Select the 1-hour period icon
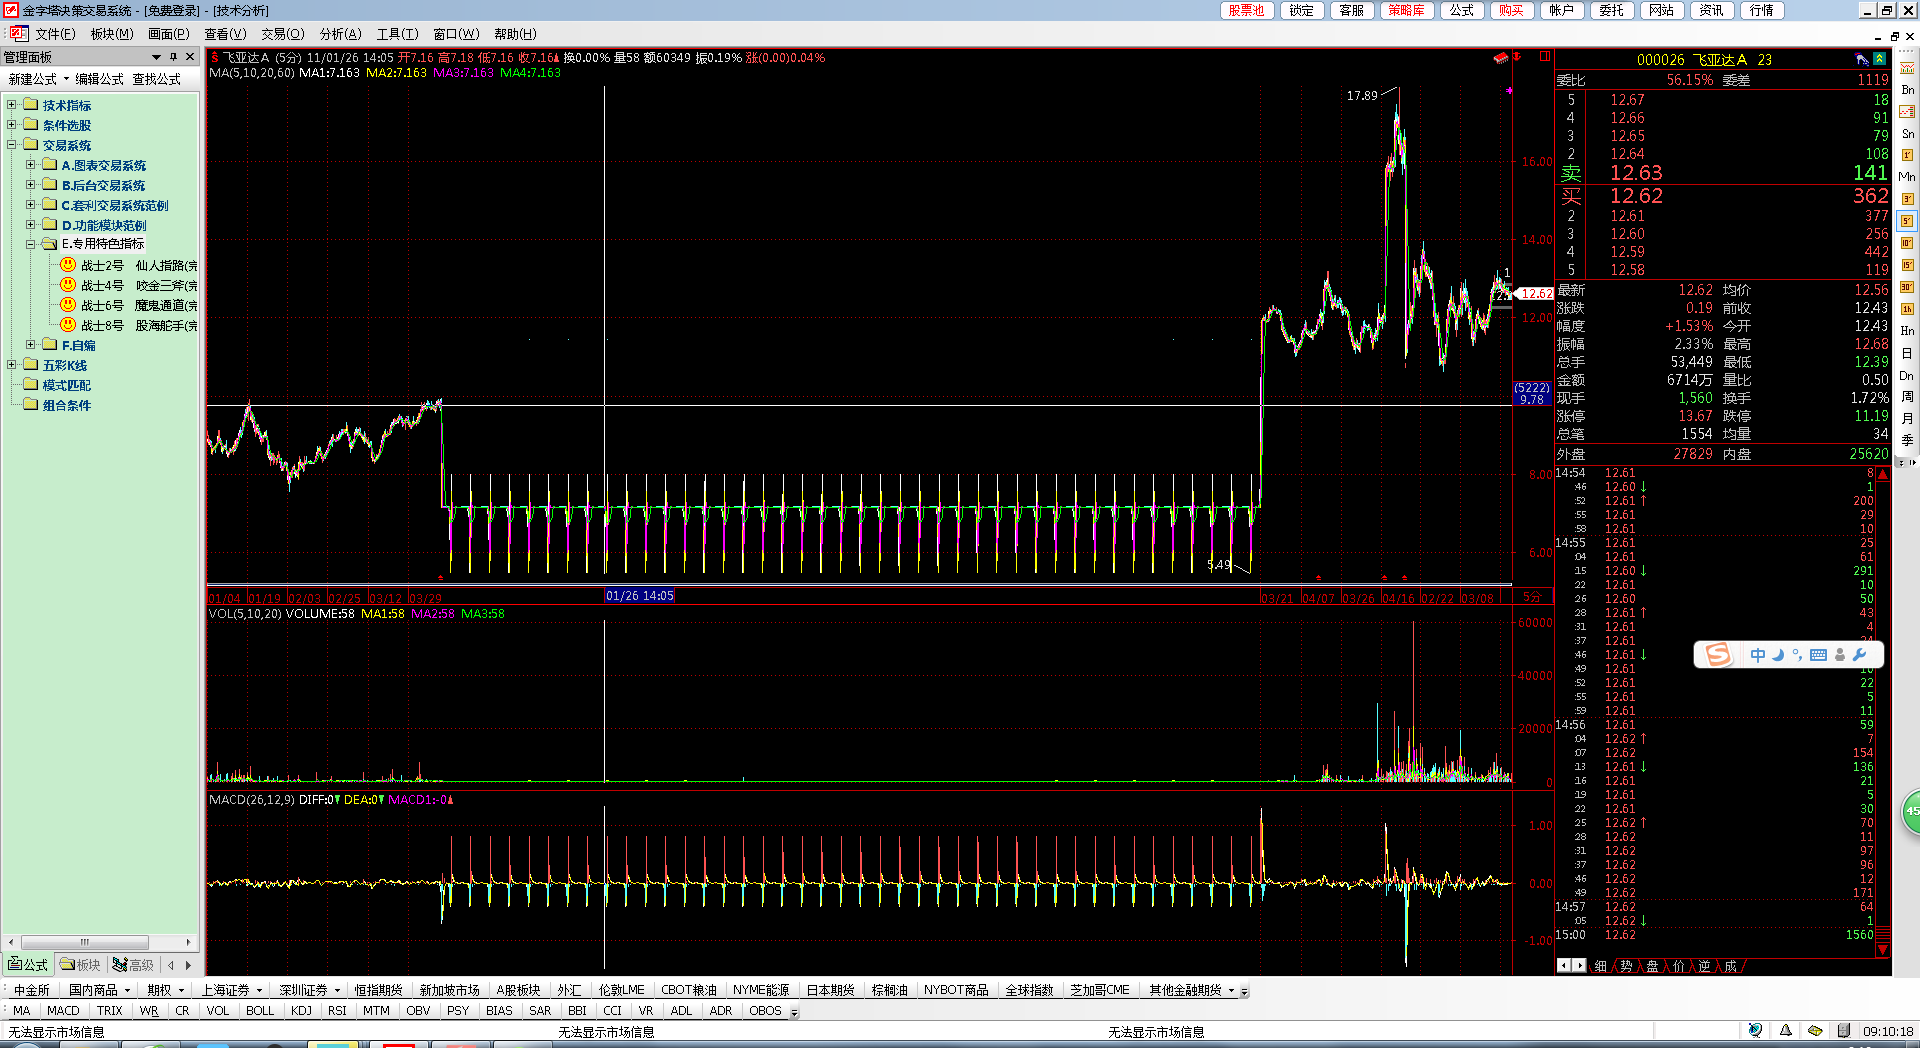 (1907, 309)
